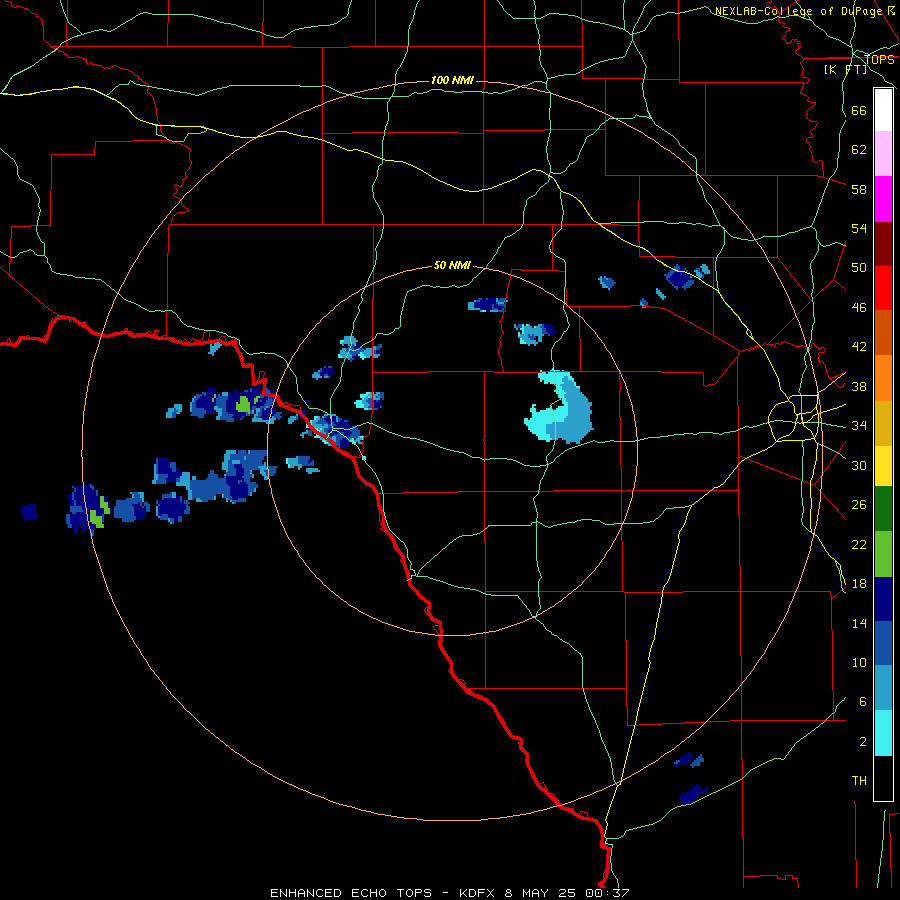Click the "00:37" timestamp in caption
This screenshot has height=900, width=900.
point(607,893)
